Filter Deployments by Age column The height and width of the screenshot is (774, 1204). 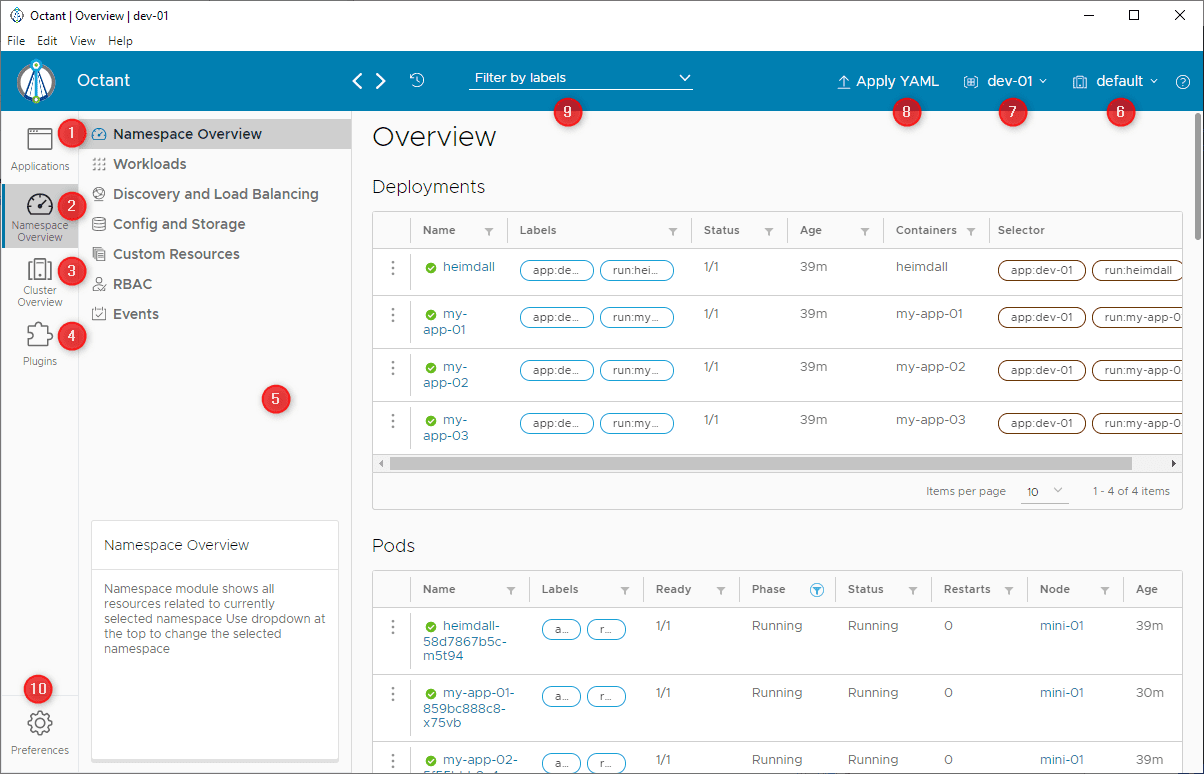coord(865,231)
